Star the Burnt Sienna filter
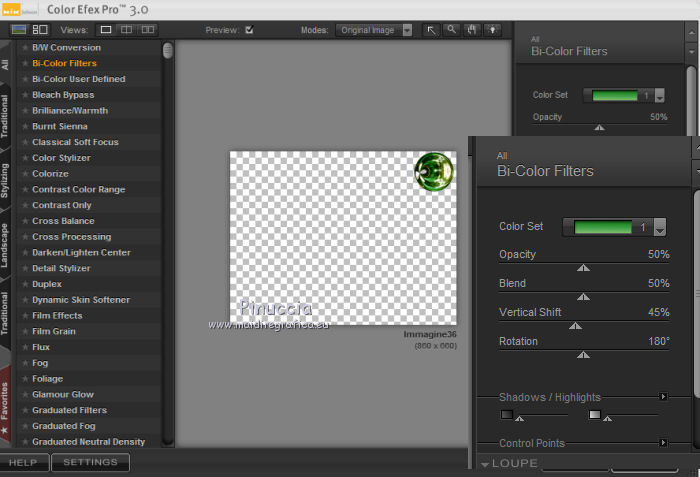This screenshot has width=700, height=477. pyautogui.click(x=25, y=126)
